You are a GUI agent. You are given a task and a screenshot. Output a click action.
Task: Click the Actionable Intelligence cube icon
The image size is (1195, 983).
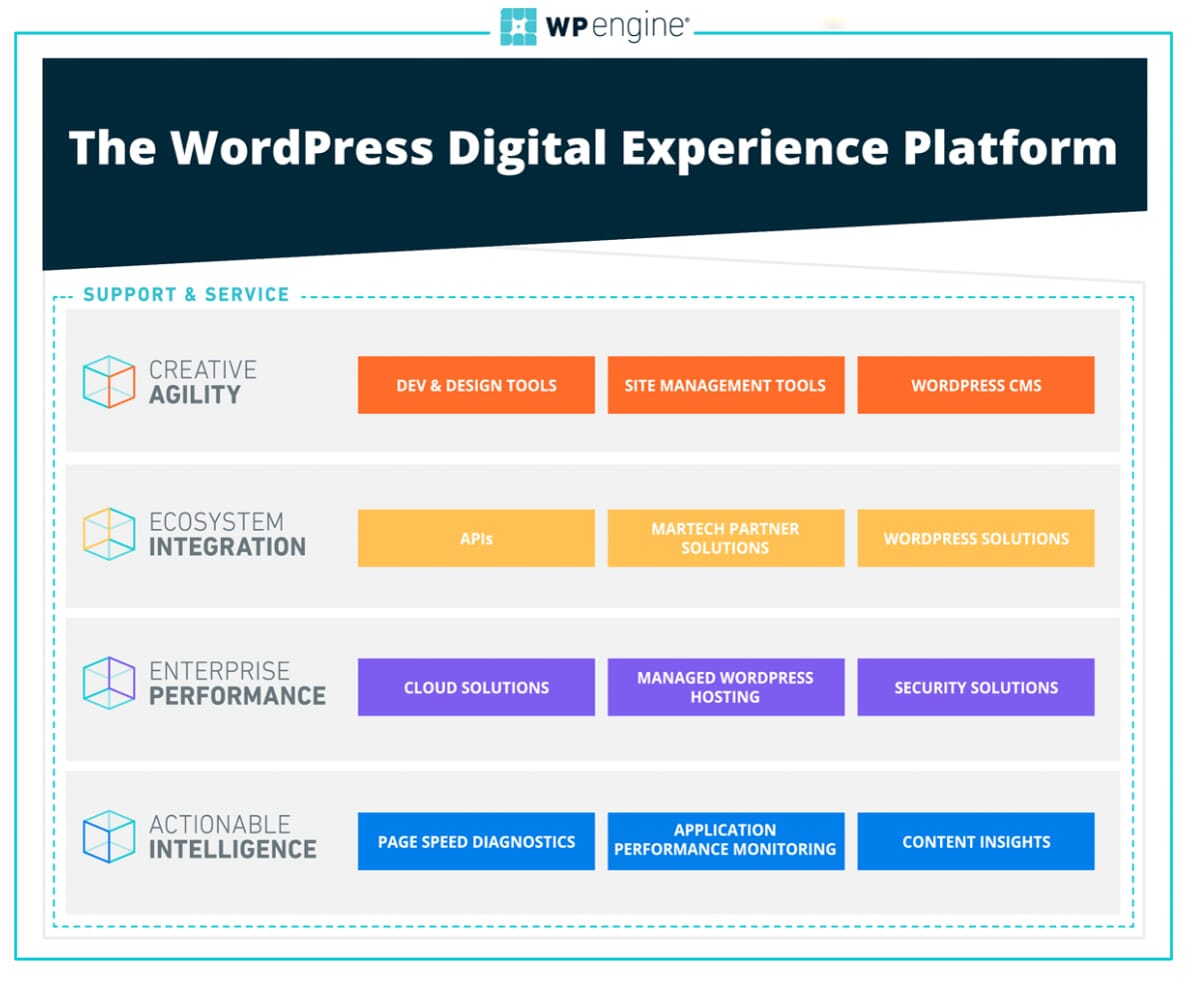[x=109, y=837]
